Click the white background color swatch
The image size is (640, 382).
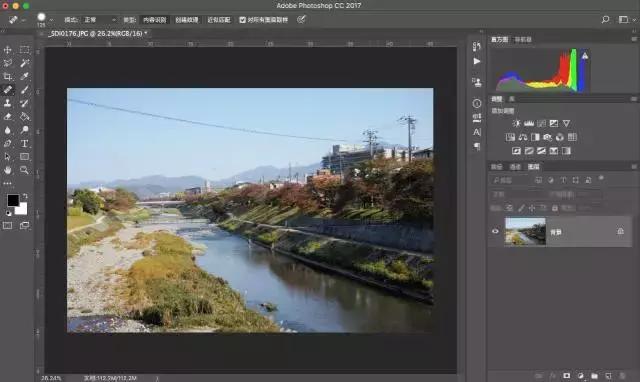coord(22,209)
